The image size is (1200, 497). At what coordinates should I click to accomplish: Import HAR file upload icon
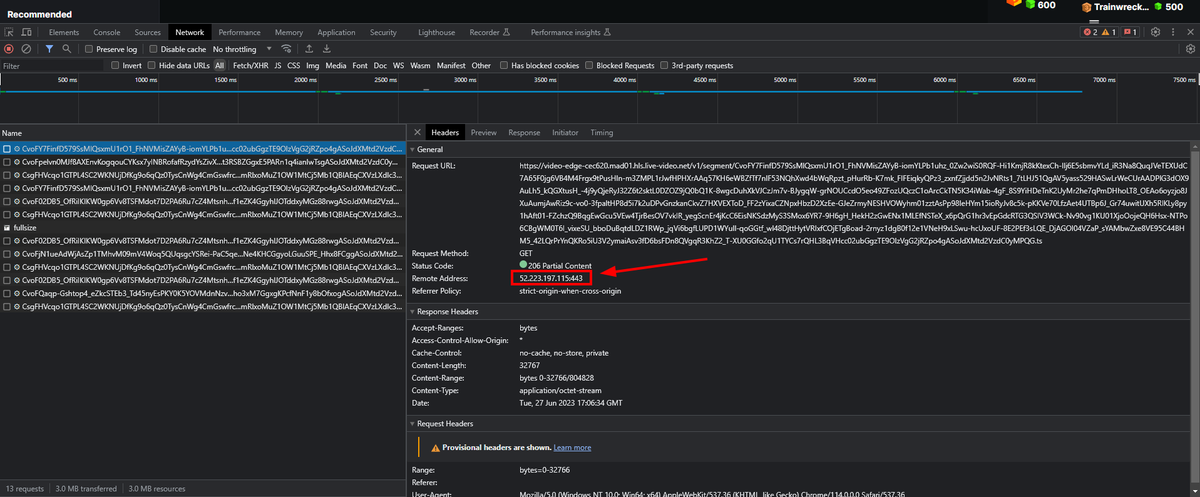point(310,48)
